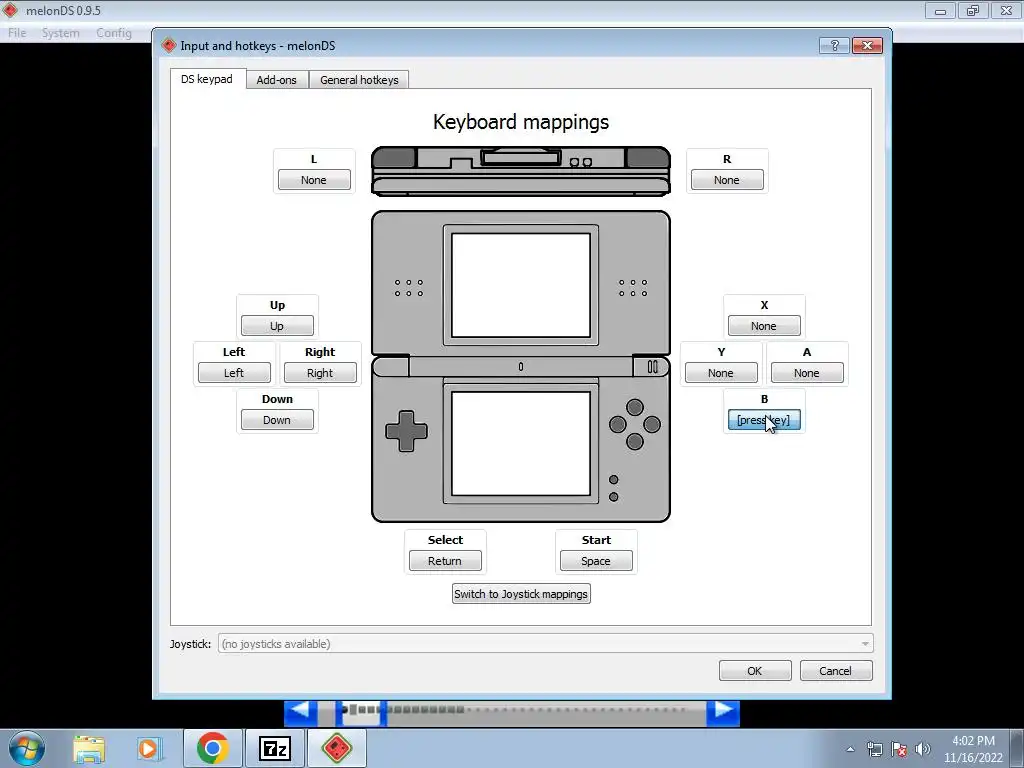Viewport: 1024px width, 768px height.
Task: Change the Start mapping set to Space
Action: click(x=596, y=561)
